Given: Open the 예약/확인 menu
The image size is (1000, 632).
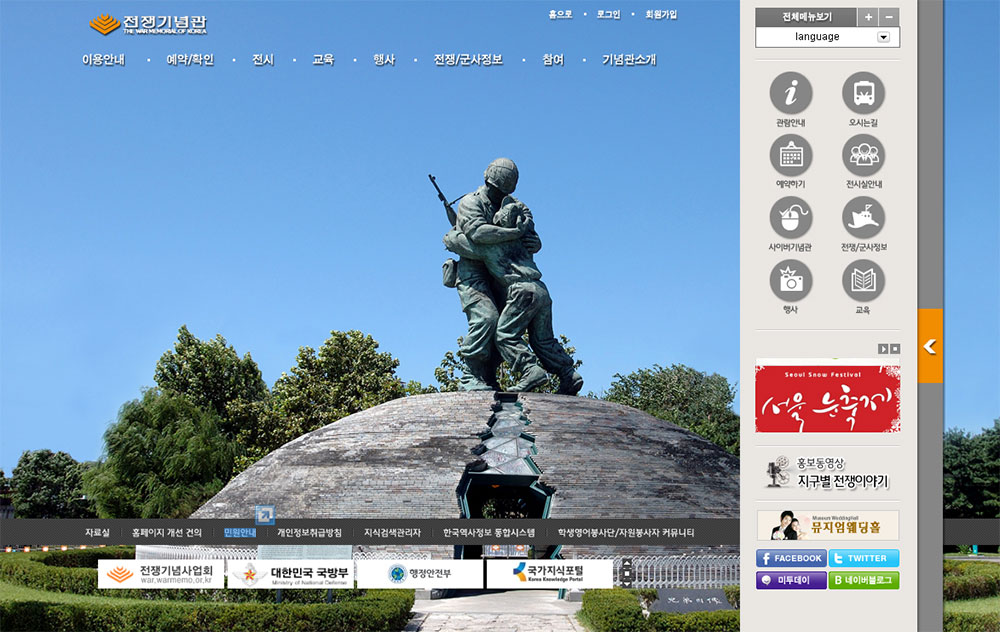Looking at the screenshot, I should coord(190,60).
